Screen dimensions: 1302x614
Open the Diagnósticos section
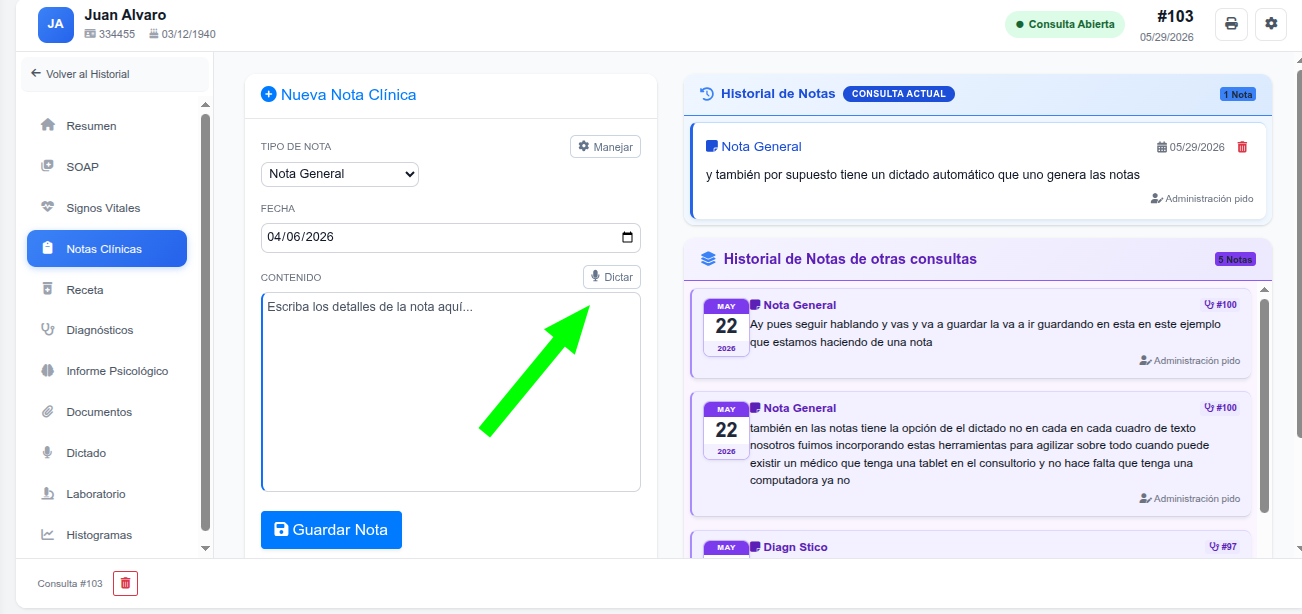click(x=107, y=330)
